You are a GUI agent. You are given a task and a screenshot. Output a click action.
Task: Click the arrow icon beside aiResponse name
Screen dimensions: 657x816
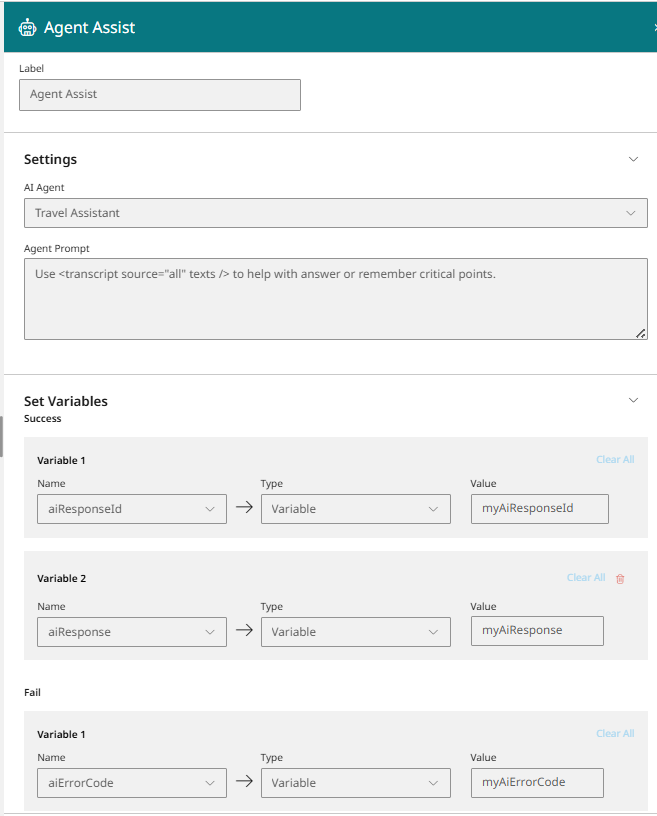click(x=244, y=630)
